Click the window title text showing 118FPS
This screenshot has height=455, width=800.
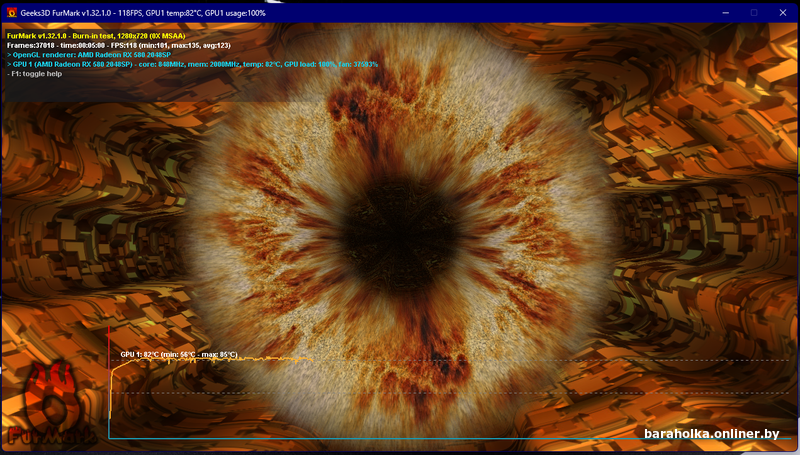point(143,13)
